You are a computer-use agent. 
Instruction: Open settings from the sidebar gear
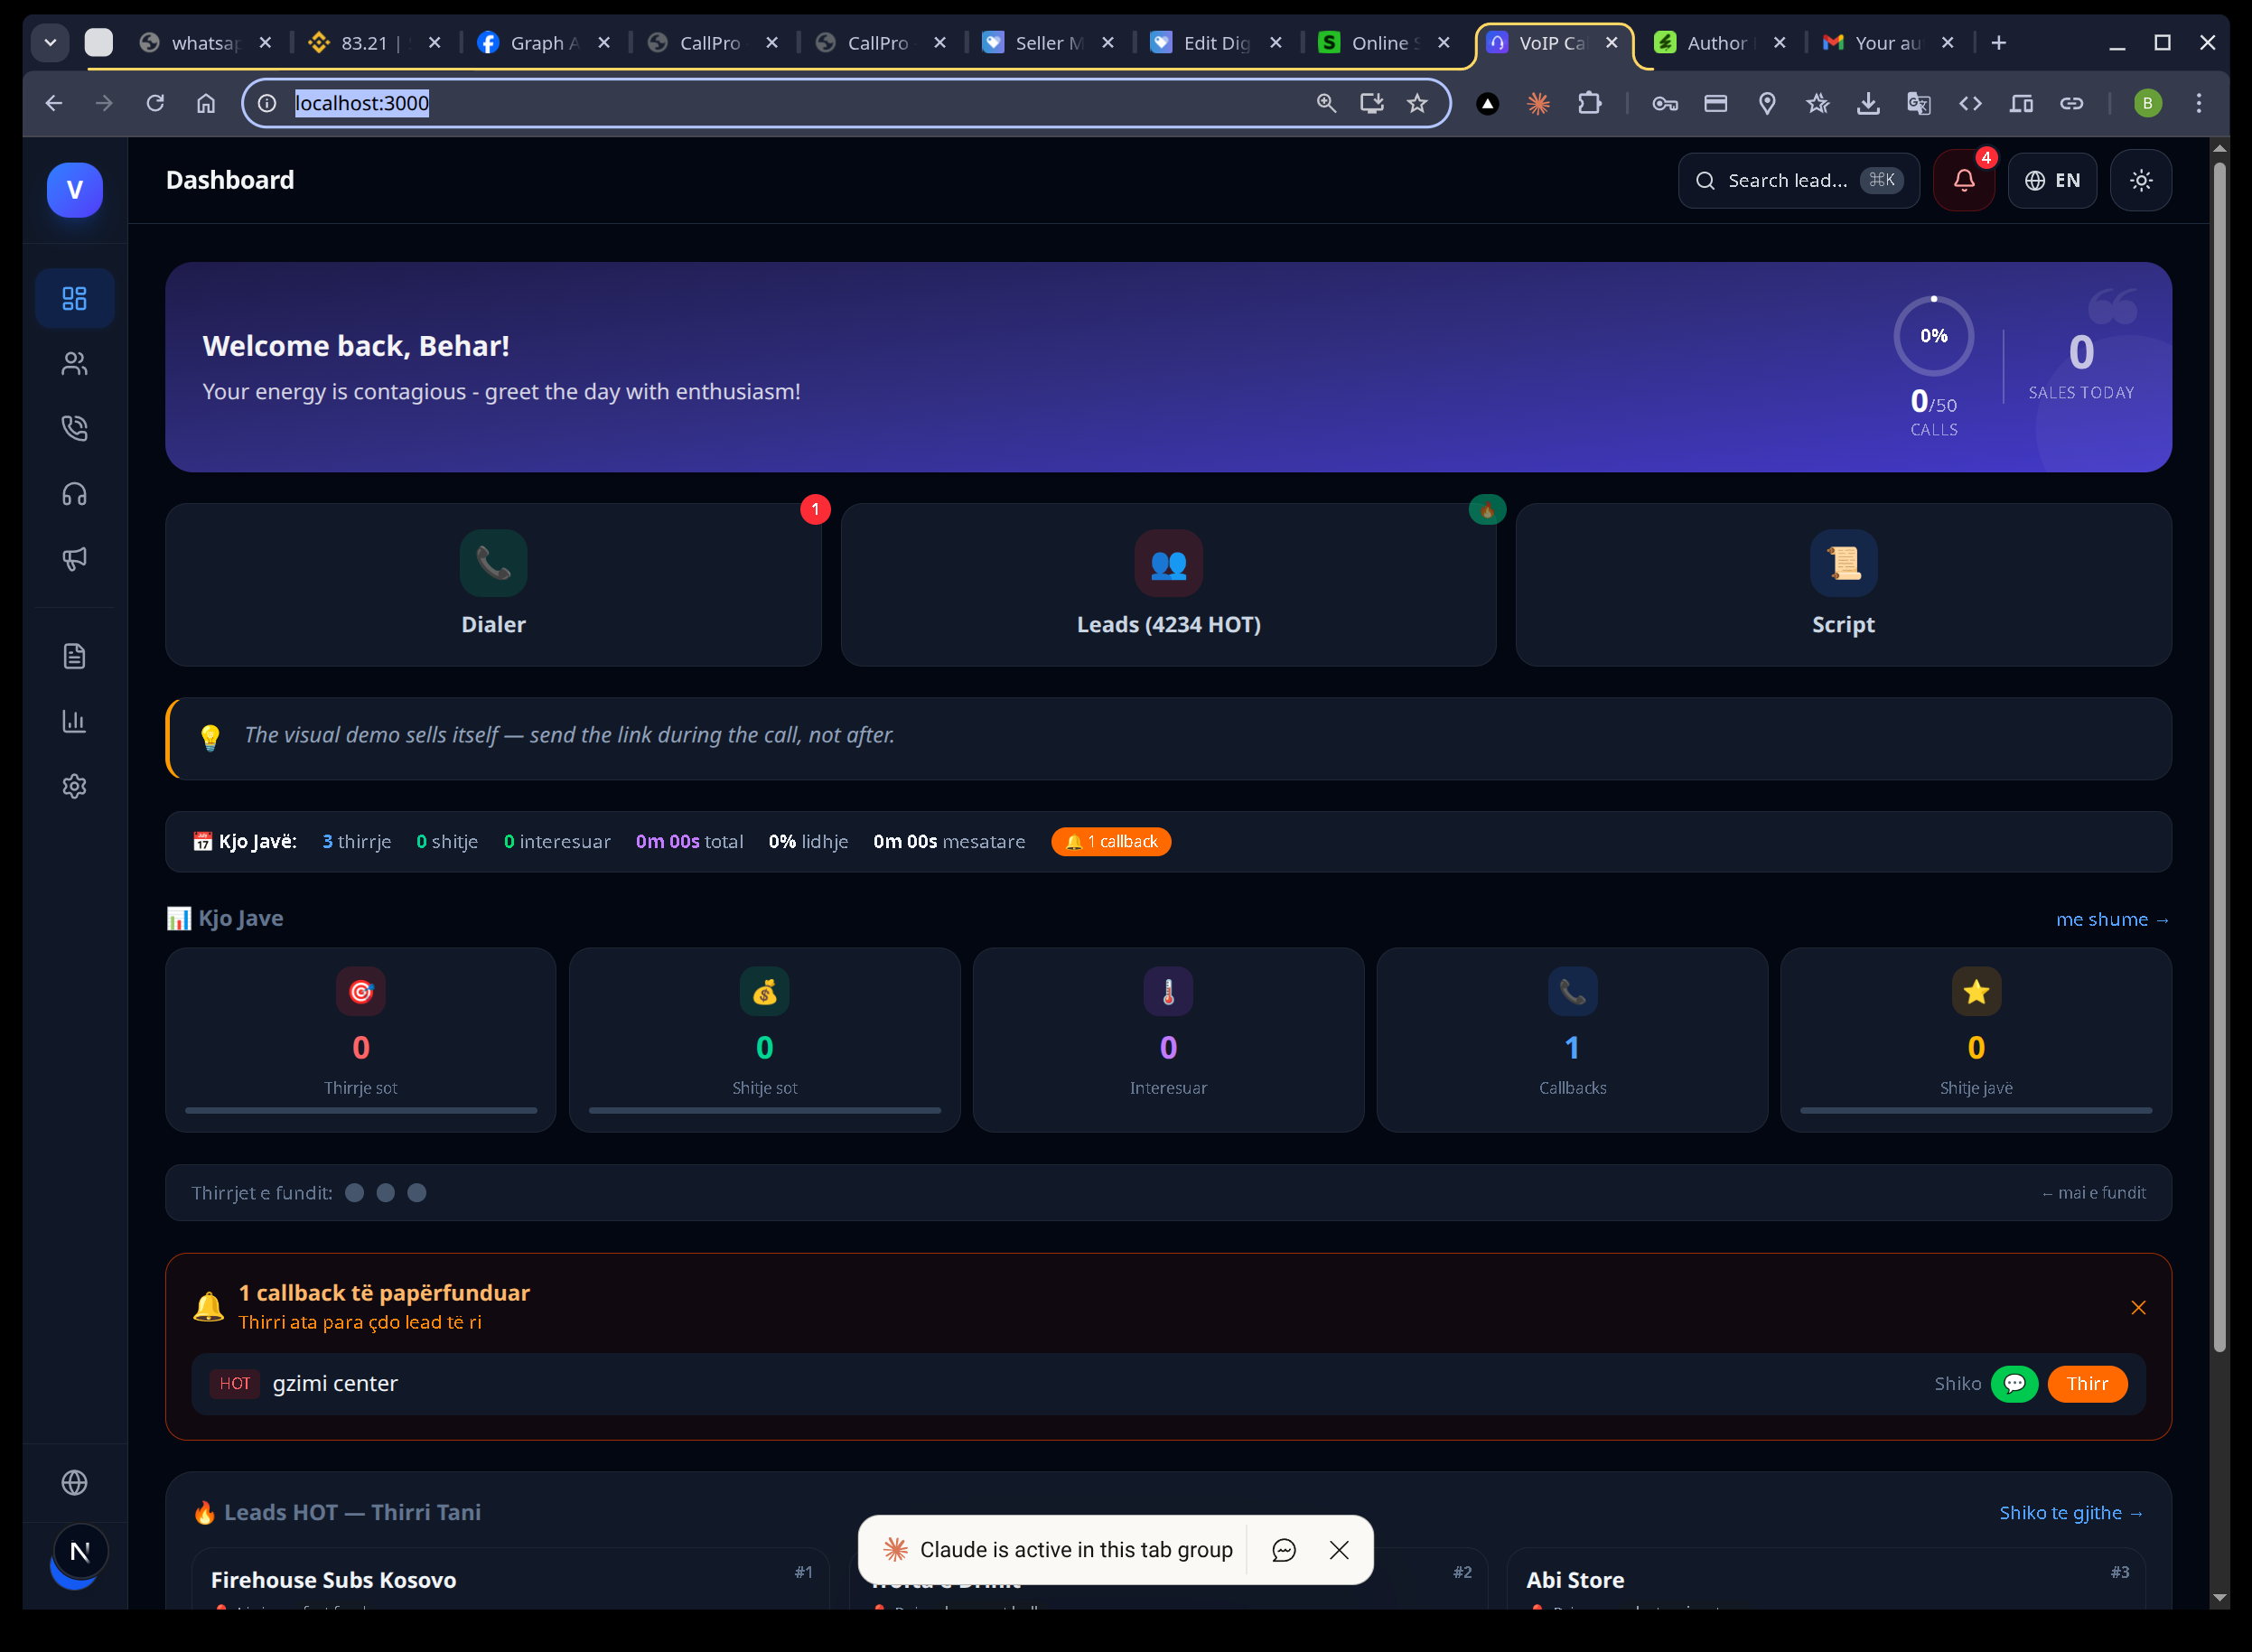point(74,786)
